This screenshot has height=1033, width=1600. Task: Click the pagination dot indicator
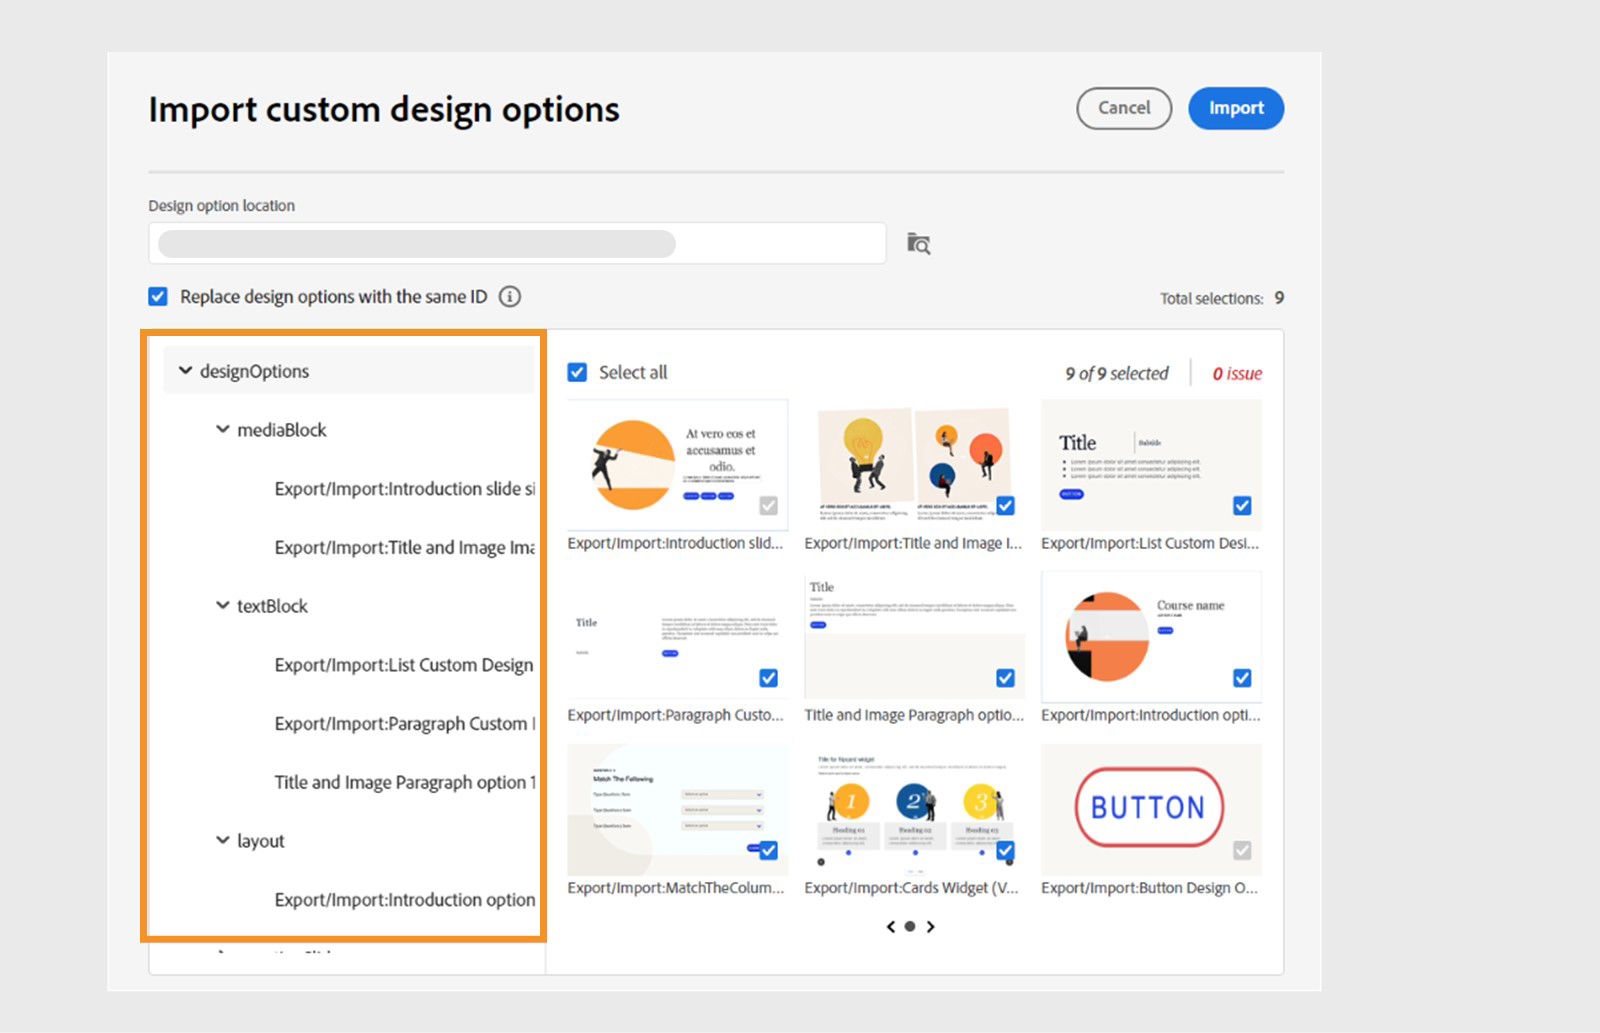[x=910, y=927]
